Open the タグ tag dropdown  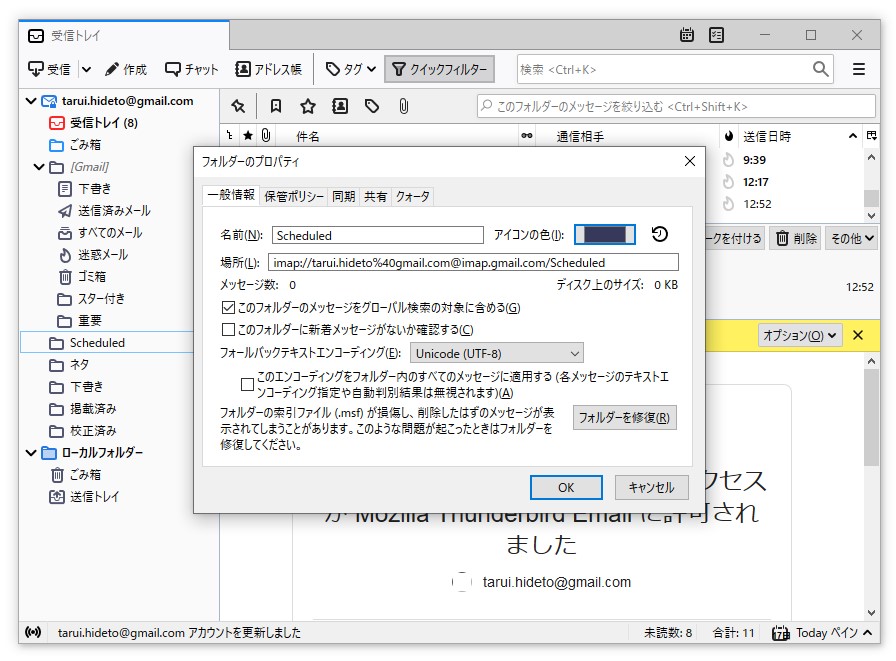point(351,69)
